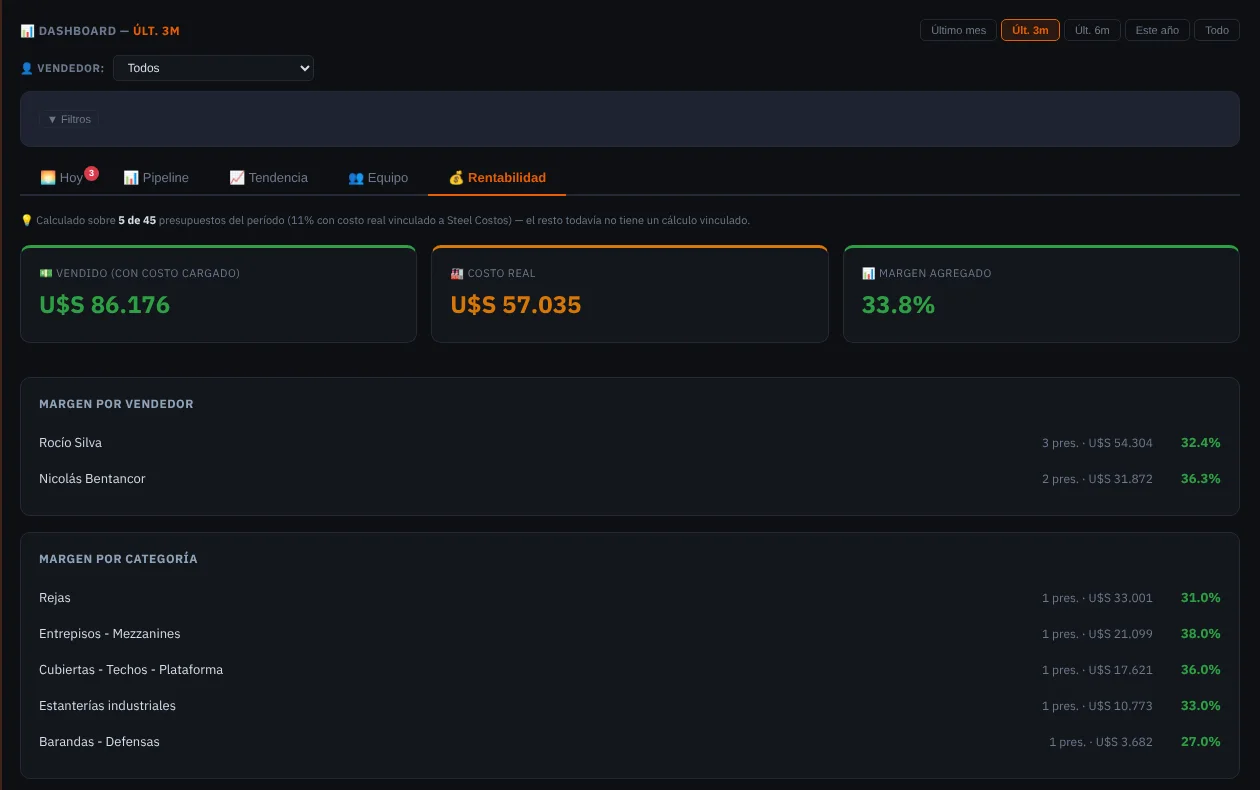Click the red notification badge on Hoy
The height and width of the screenshot is (790, 1260).
[x=91, y=173]
